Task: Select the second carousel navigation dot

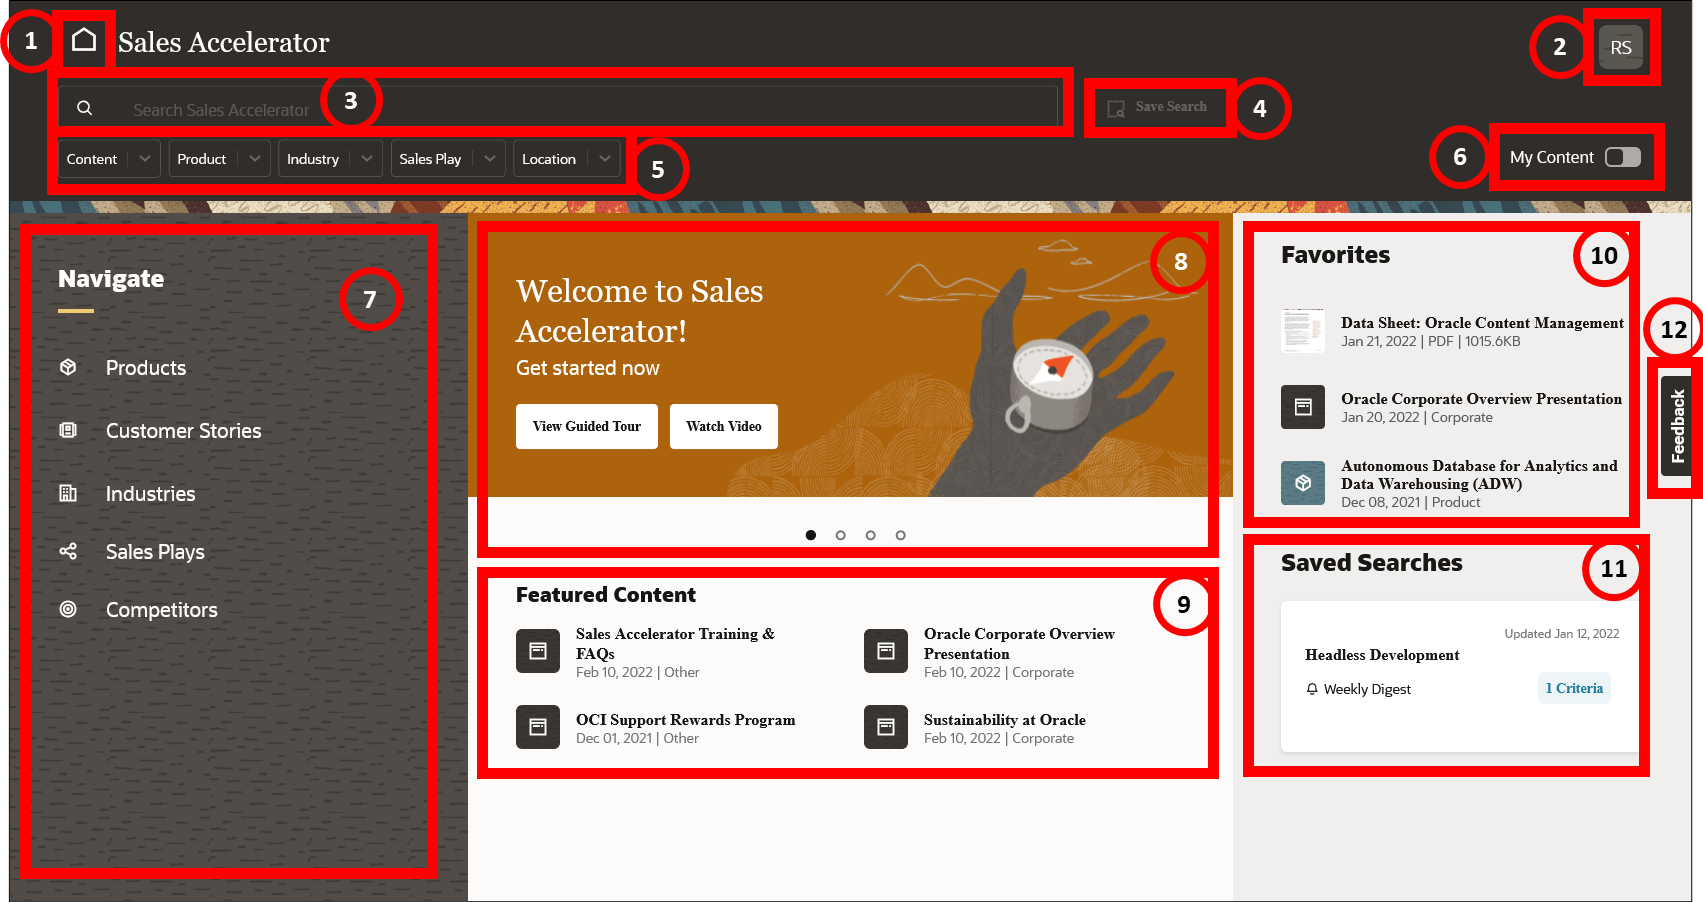Action: 841,535
